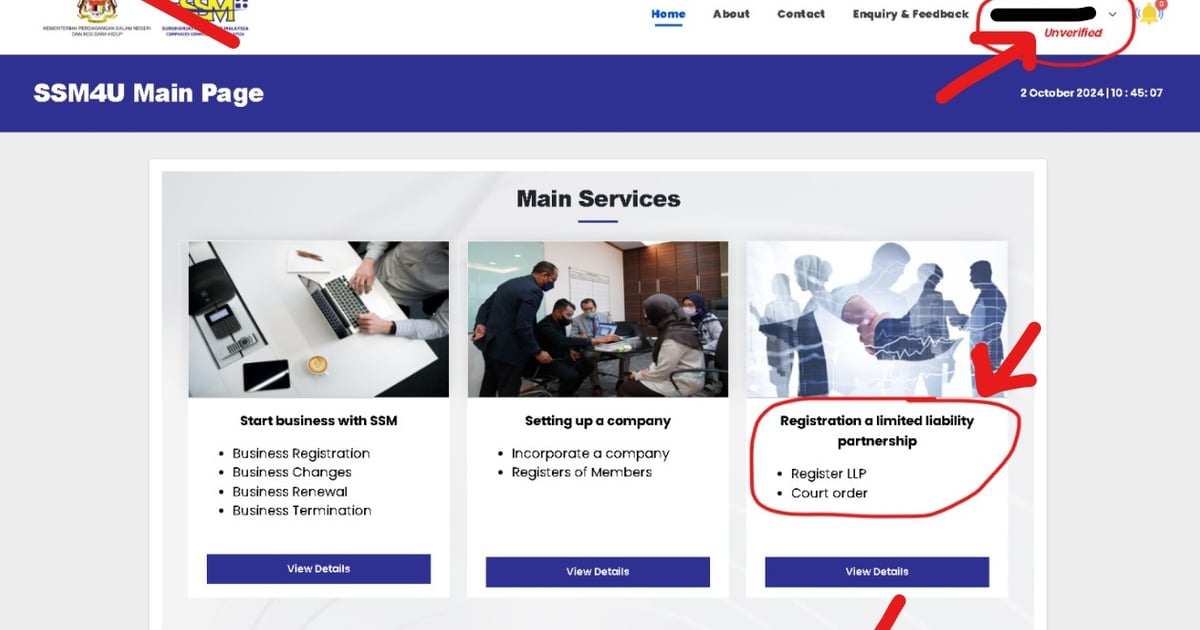Image resolution: width=1200 pixels, height=630 pixels.
Task: Click the 'SSM4U Main Page' heading
Action: (x=148, y=93)
